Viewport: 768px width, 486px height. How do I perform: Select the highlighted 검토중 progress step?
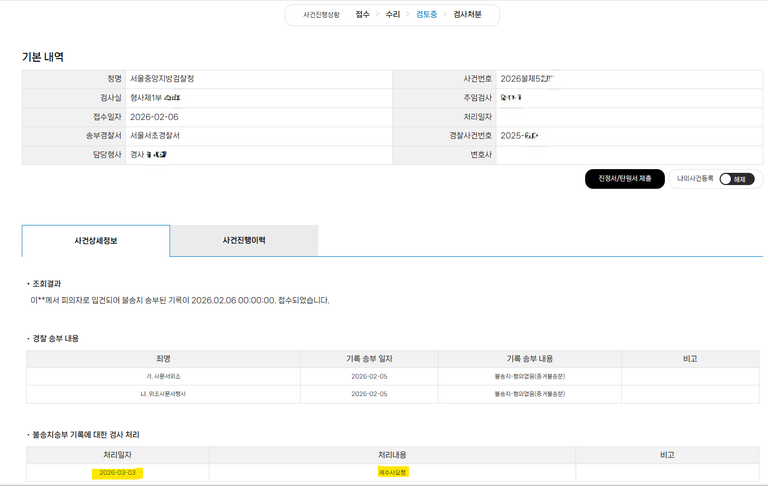pyautogui.click(x=426, y=15)
